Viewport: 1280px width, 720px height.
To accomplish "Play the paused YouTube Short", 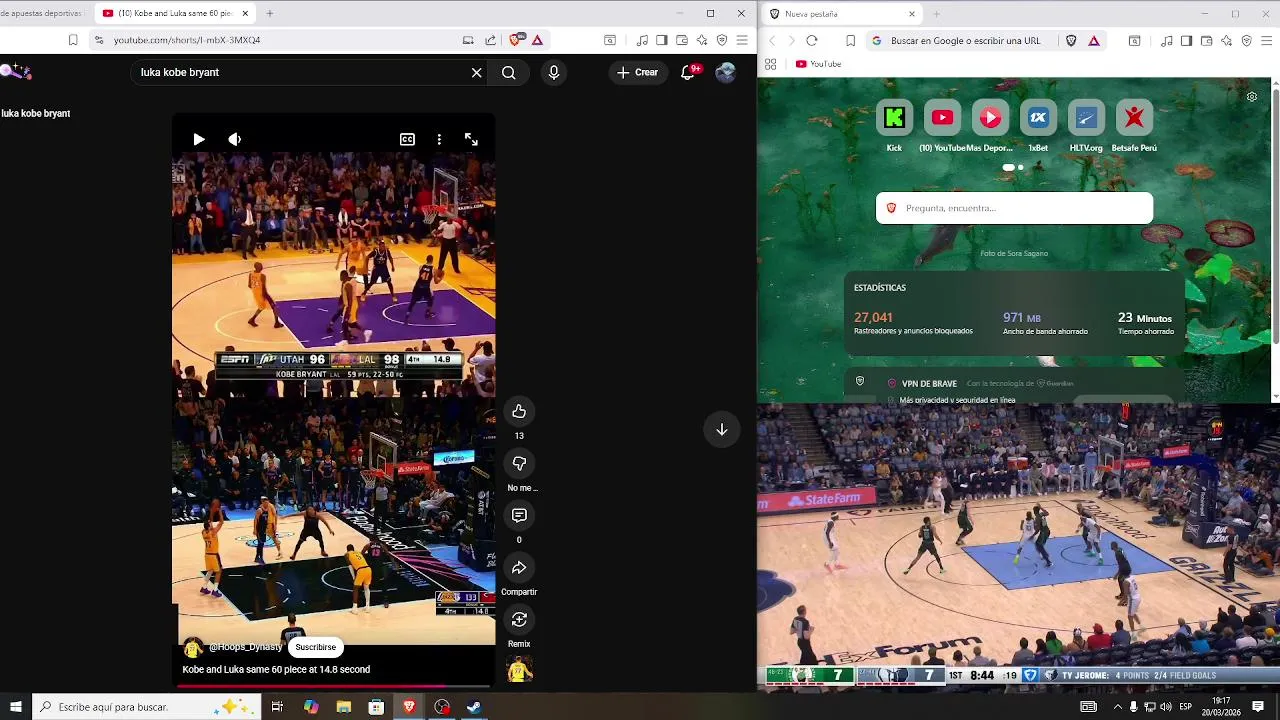I will click(199, 139).
